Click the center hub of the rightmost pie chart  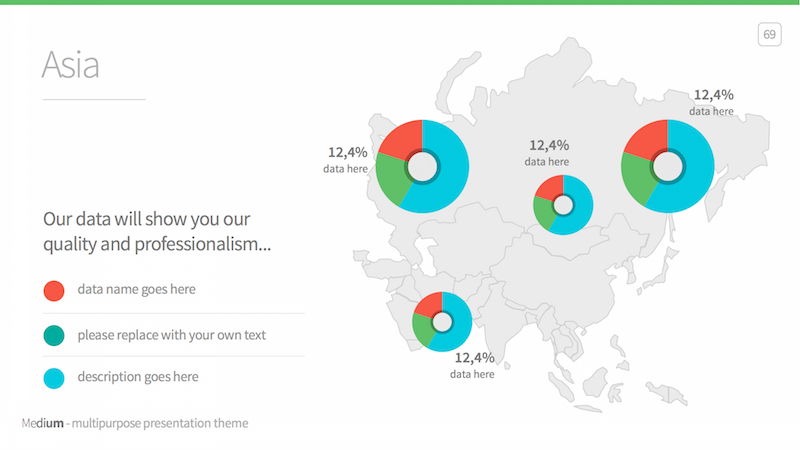(667, 165)
